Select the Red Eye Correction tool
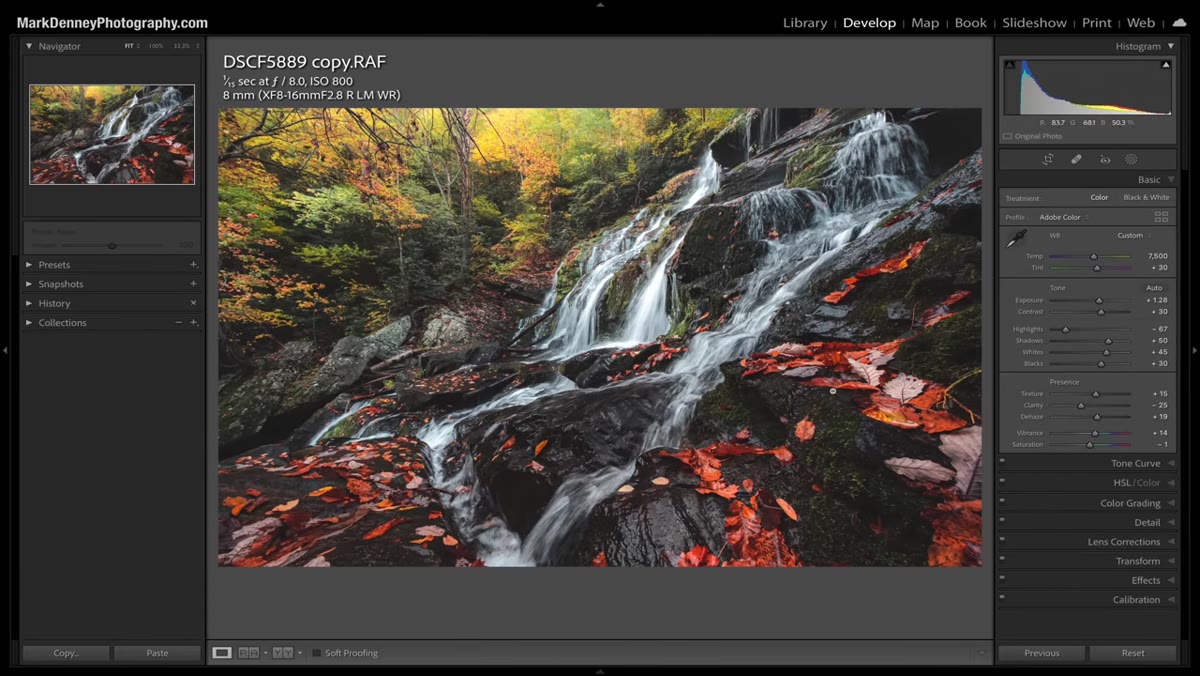The image size is (1200, 676). (1105, 159)
